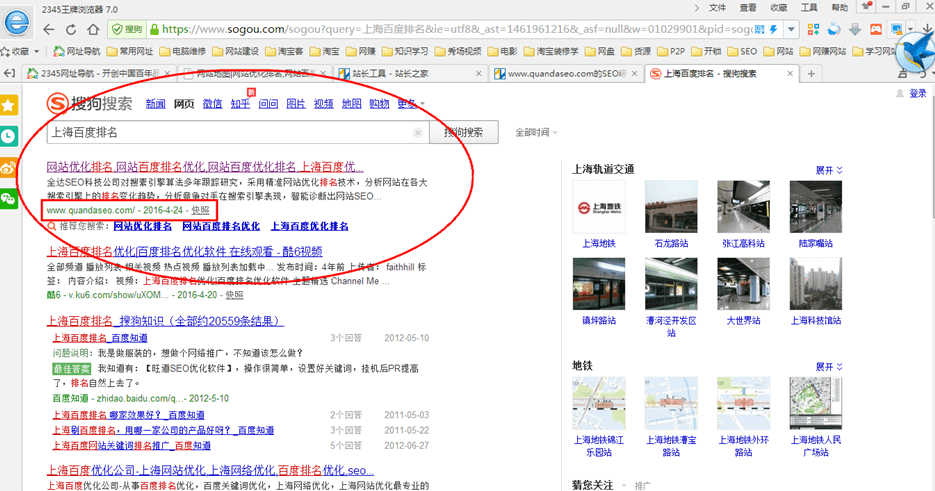
Task: Select the 地图 search category
Action: 351,104
